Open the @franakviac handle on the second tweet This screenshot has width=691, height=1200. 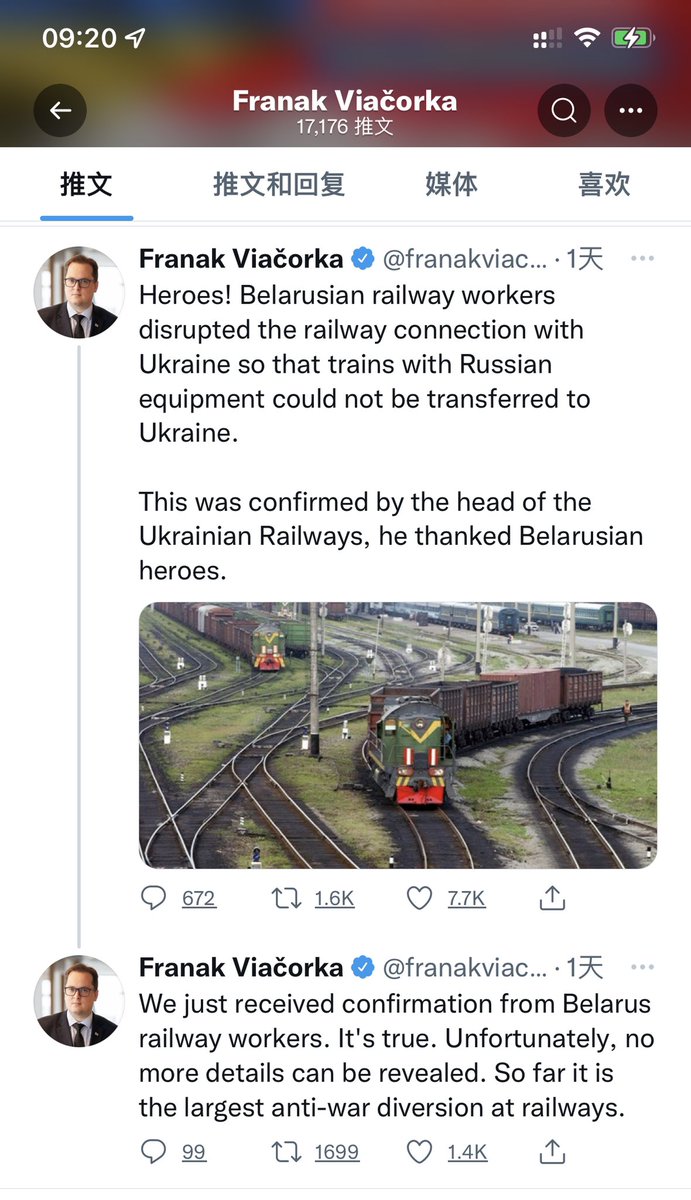(x=465, y=967)
